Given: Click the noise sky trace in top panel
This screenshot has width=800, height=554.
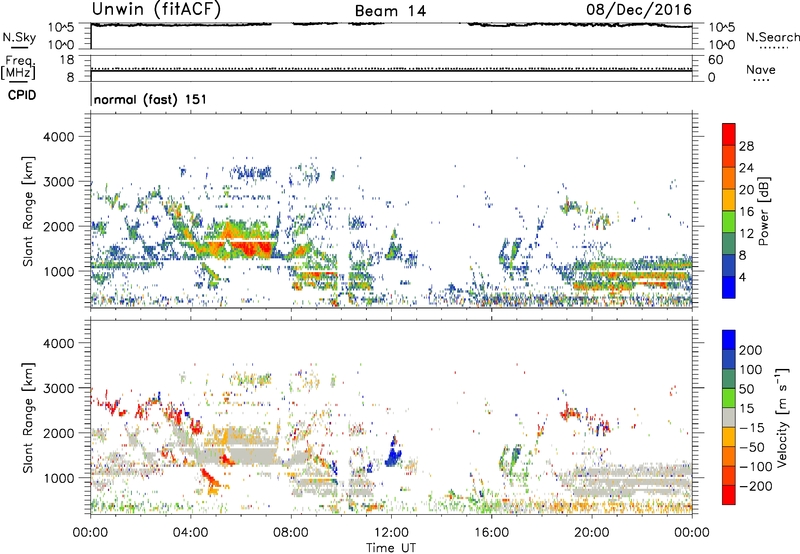Looking at the screenshot, I should (x=391, y=24).
